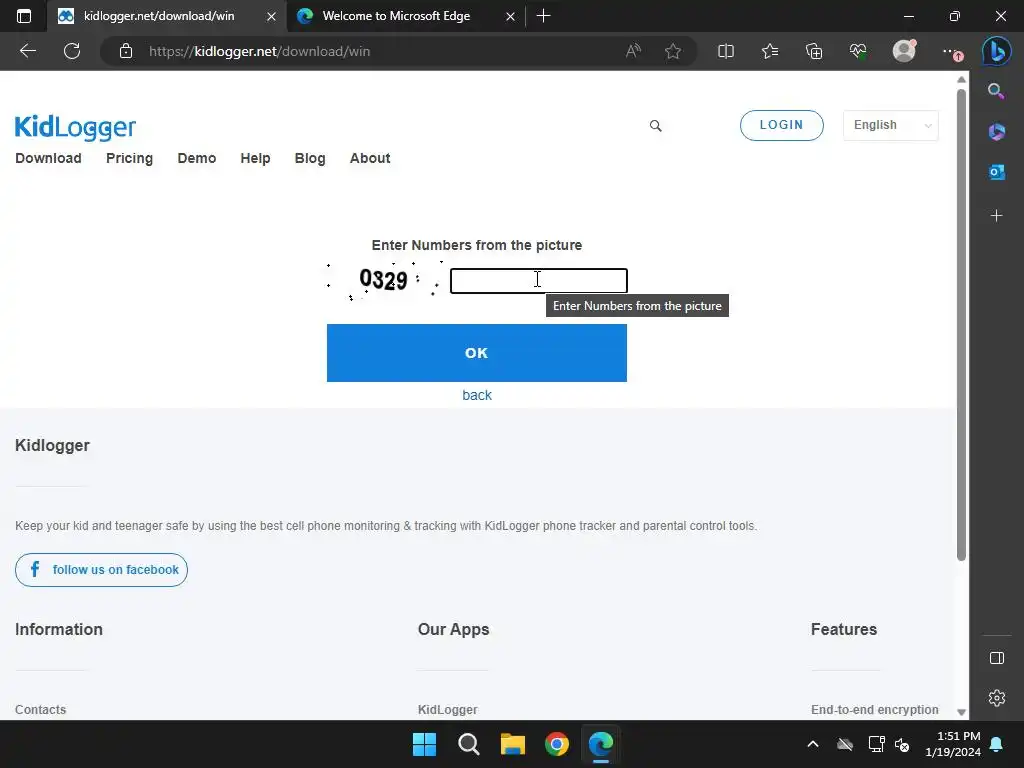
Task: Open sidebar search icon
Action: 996,91
